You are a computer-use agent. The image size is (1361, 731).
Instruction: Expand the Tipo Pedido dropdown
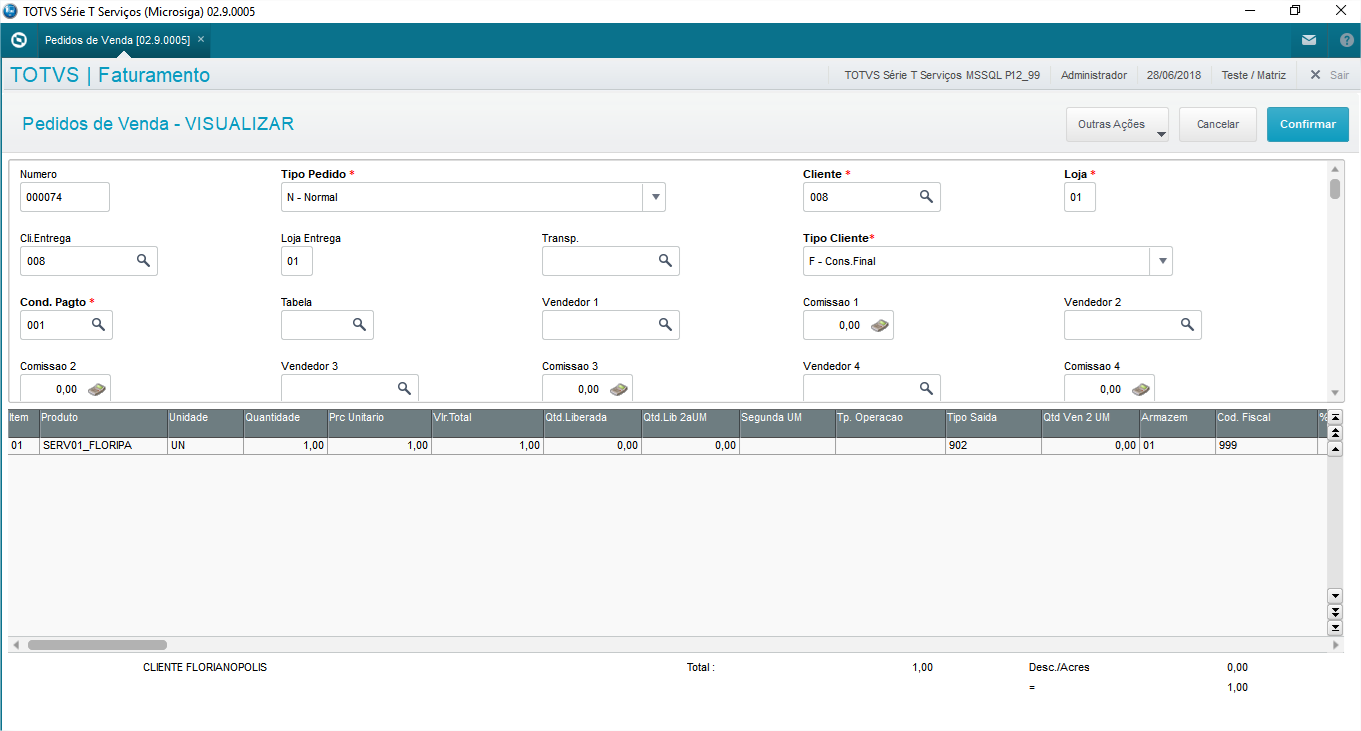[x=654, y=197]
